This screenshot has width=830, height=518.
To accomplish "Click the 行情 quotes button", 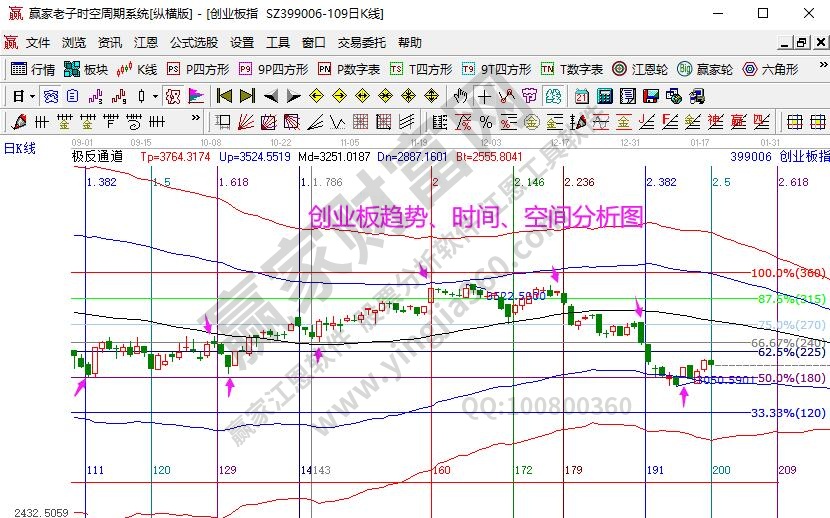I will [x=33, y=69].
